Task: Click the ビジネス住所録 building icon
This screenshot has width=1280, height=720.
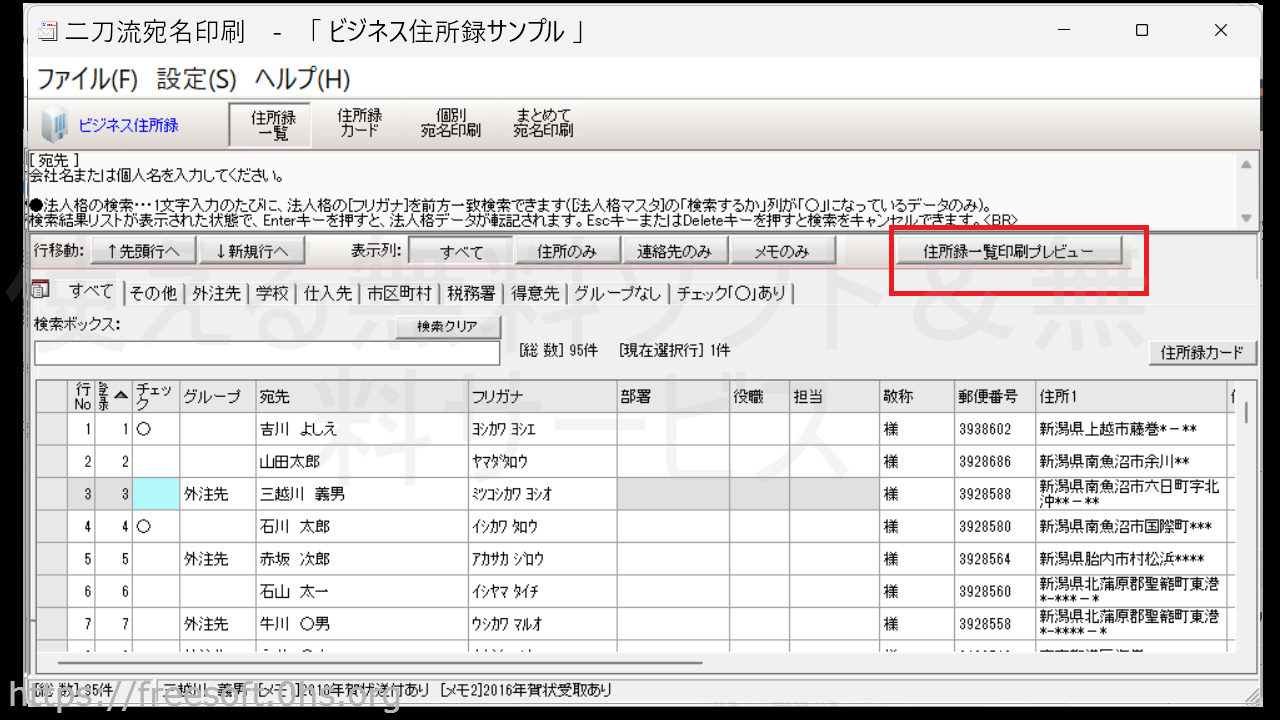Action: (x=52, y=125)
